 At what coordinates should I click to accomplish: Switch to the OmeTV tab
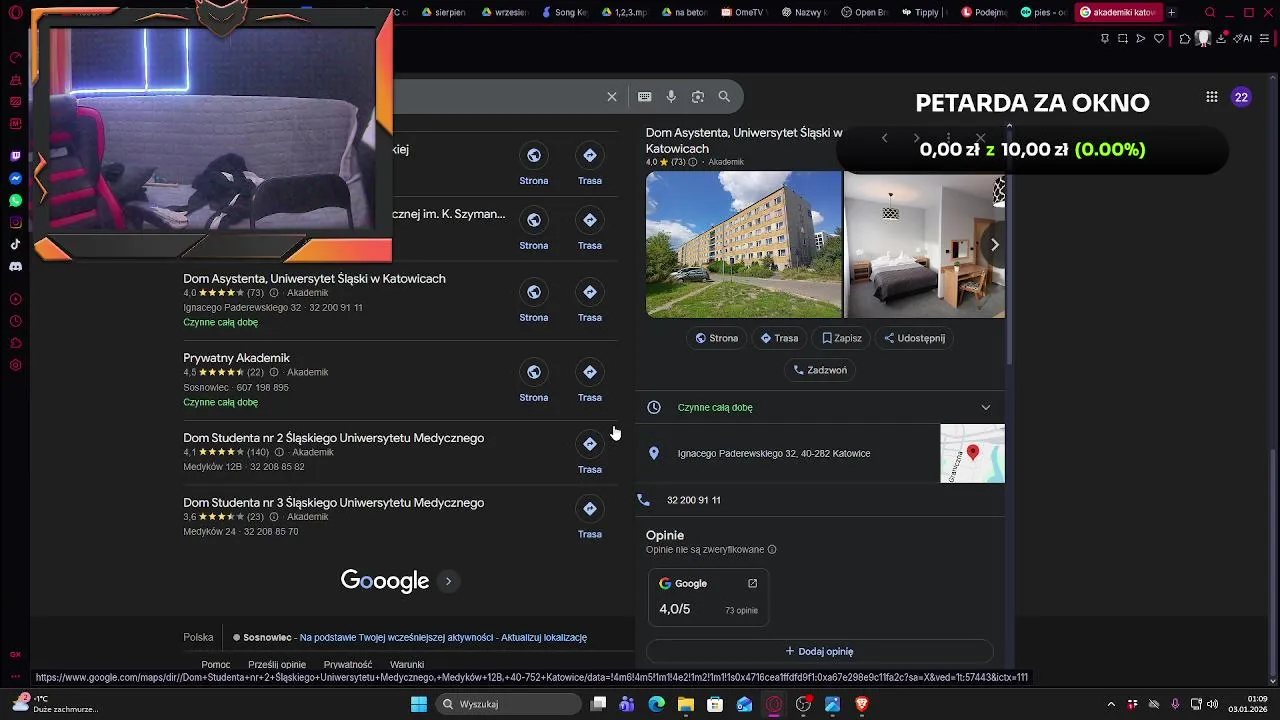[x=749, y=12]
